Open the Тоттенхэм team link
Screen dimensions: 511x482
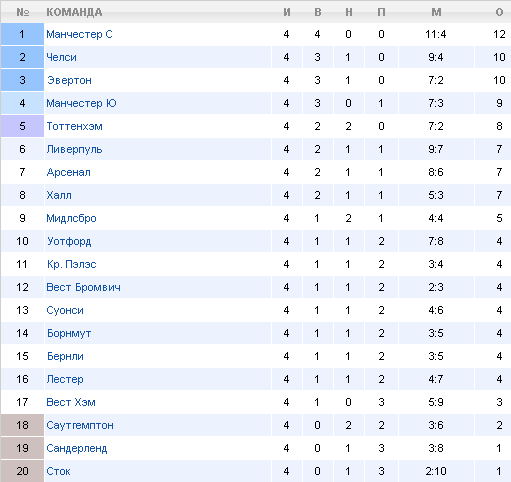pyautogui.click(x=74, y=126)
